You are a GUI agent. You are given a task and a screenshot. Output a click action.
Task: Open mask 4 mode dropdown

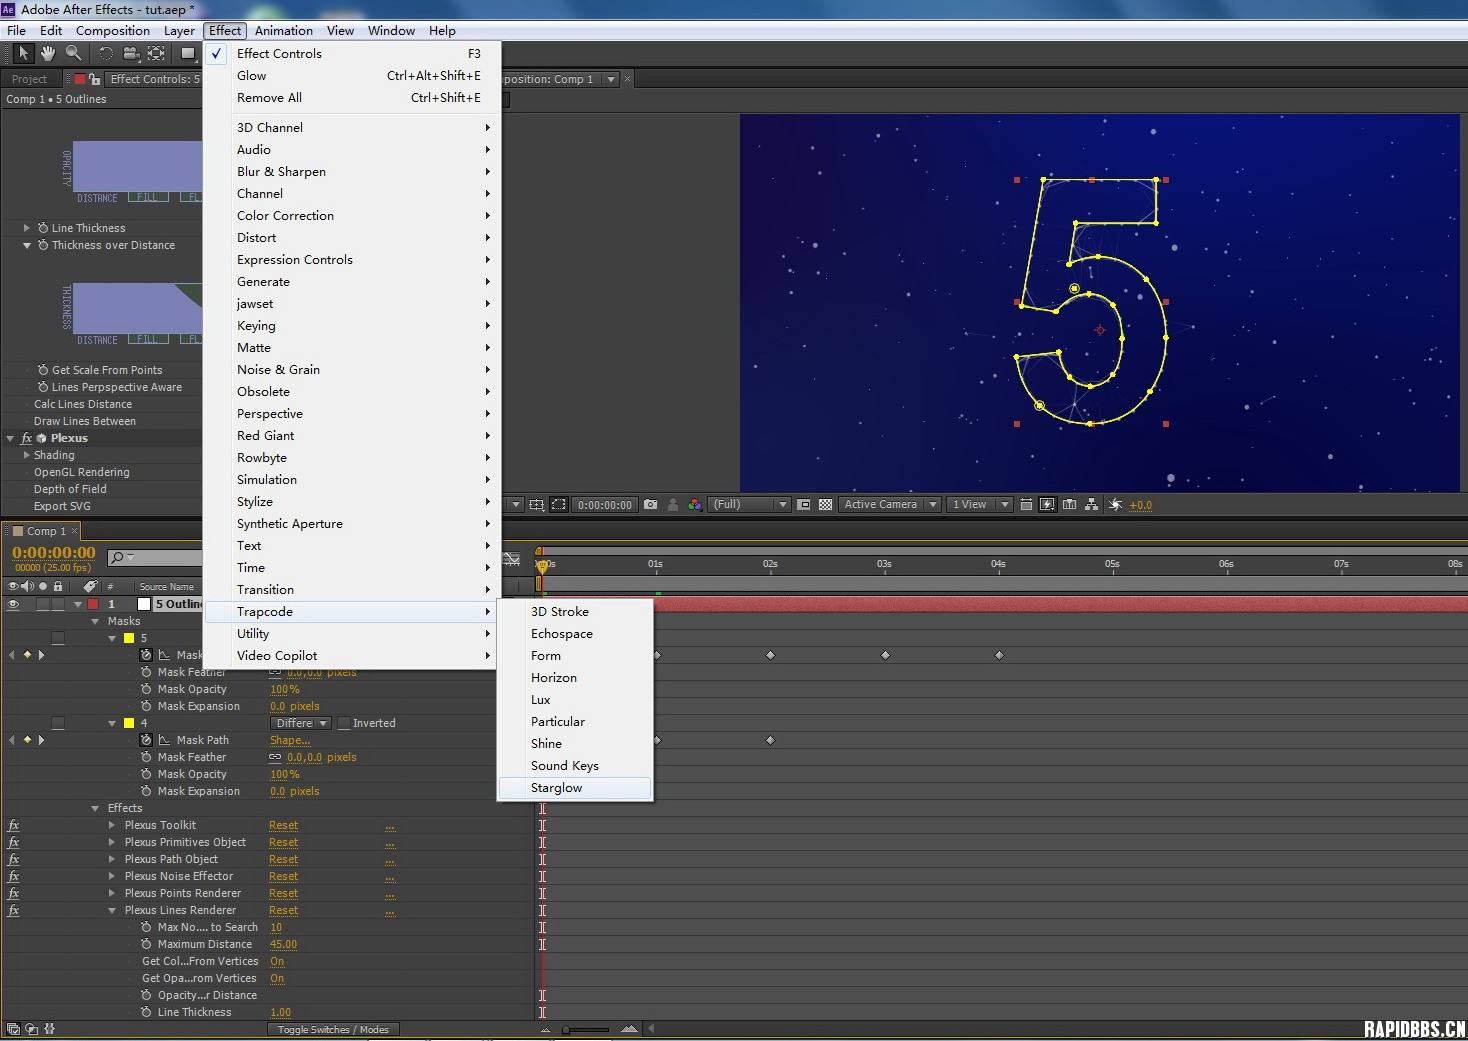[300, 723]
